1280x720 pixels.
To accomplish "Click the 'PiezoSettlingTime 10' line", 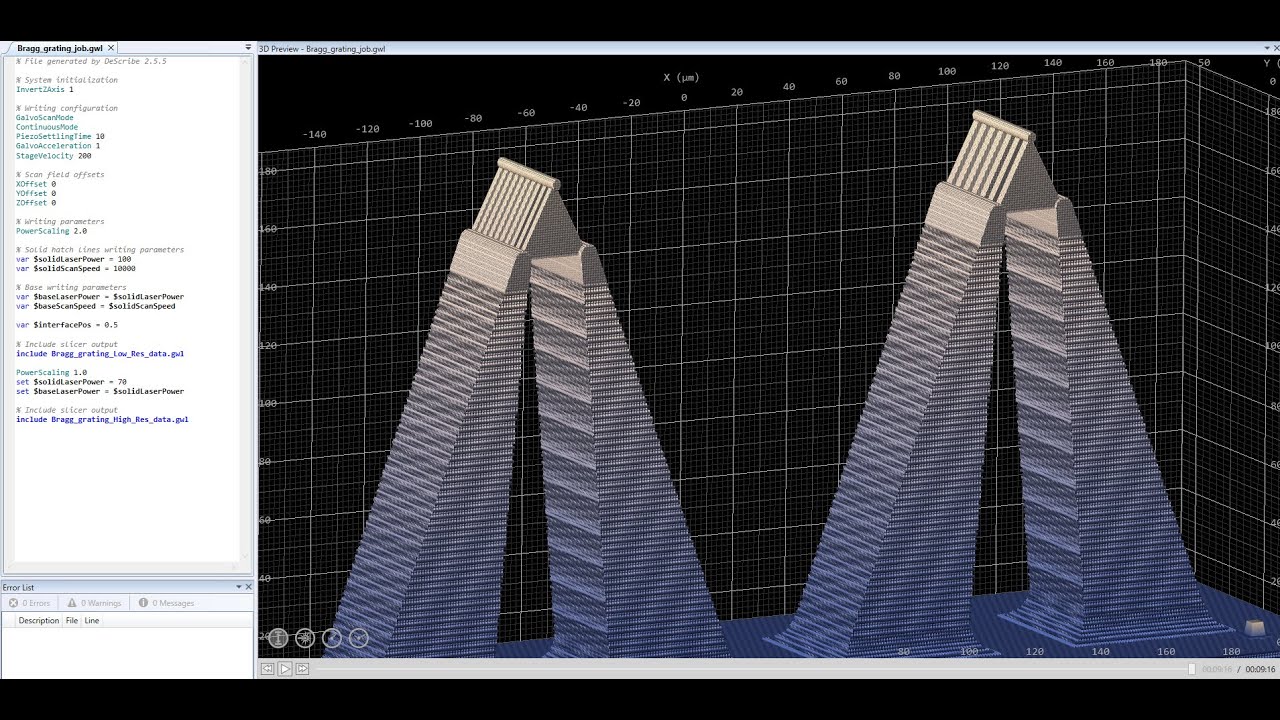I will (x=60, y=136).
